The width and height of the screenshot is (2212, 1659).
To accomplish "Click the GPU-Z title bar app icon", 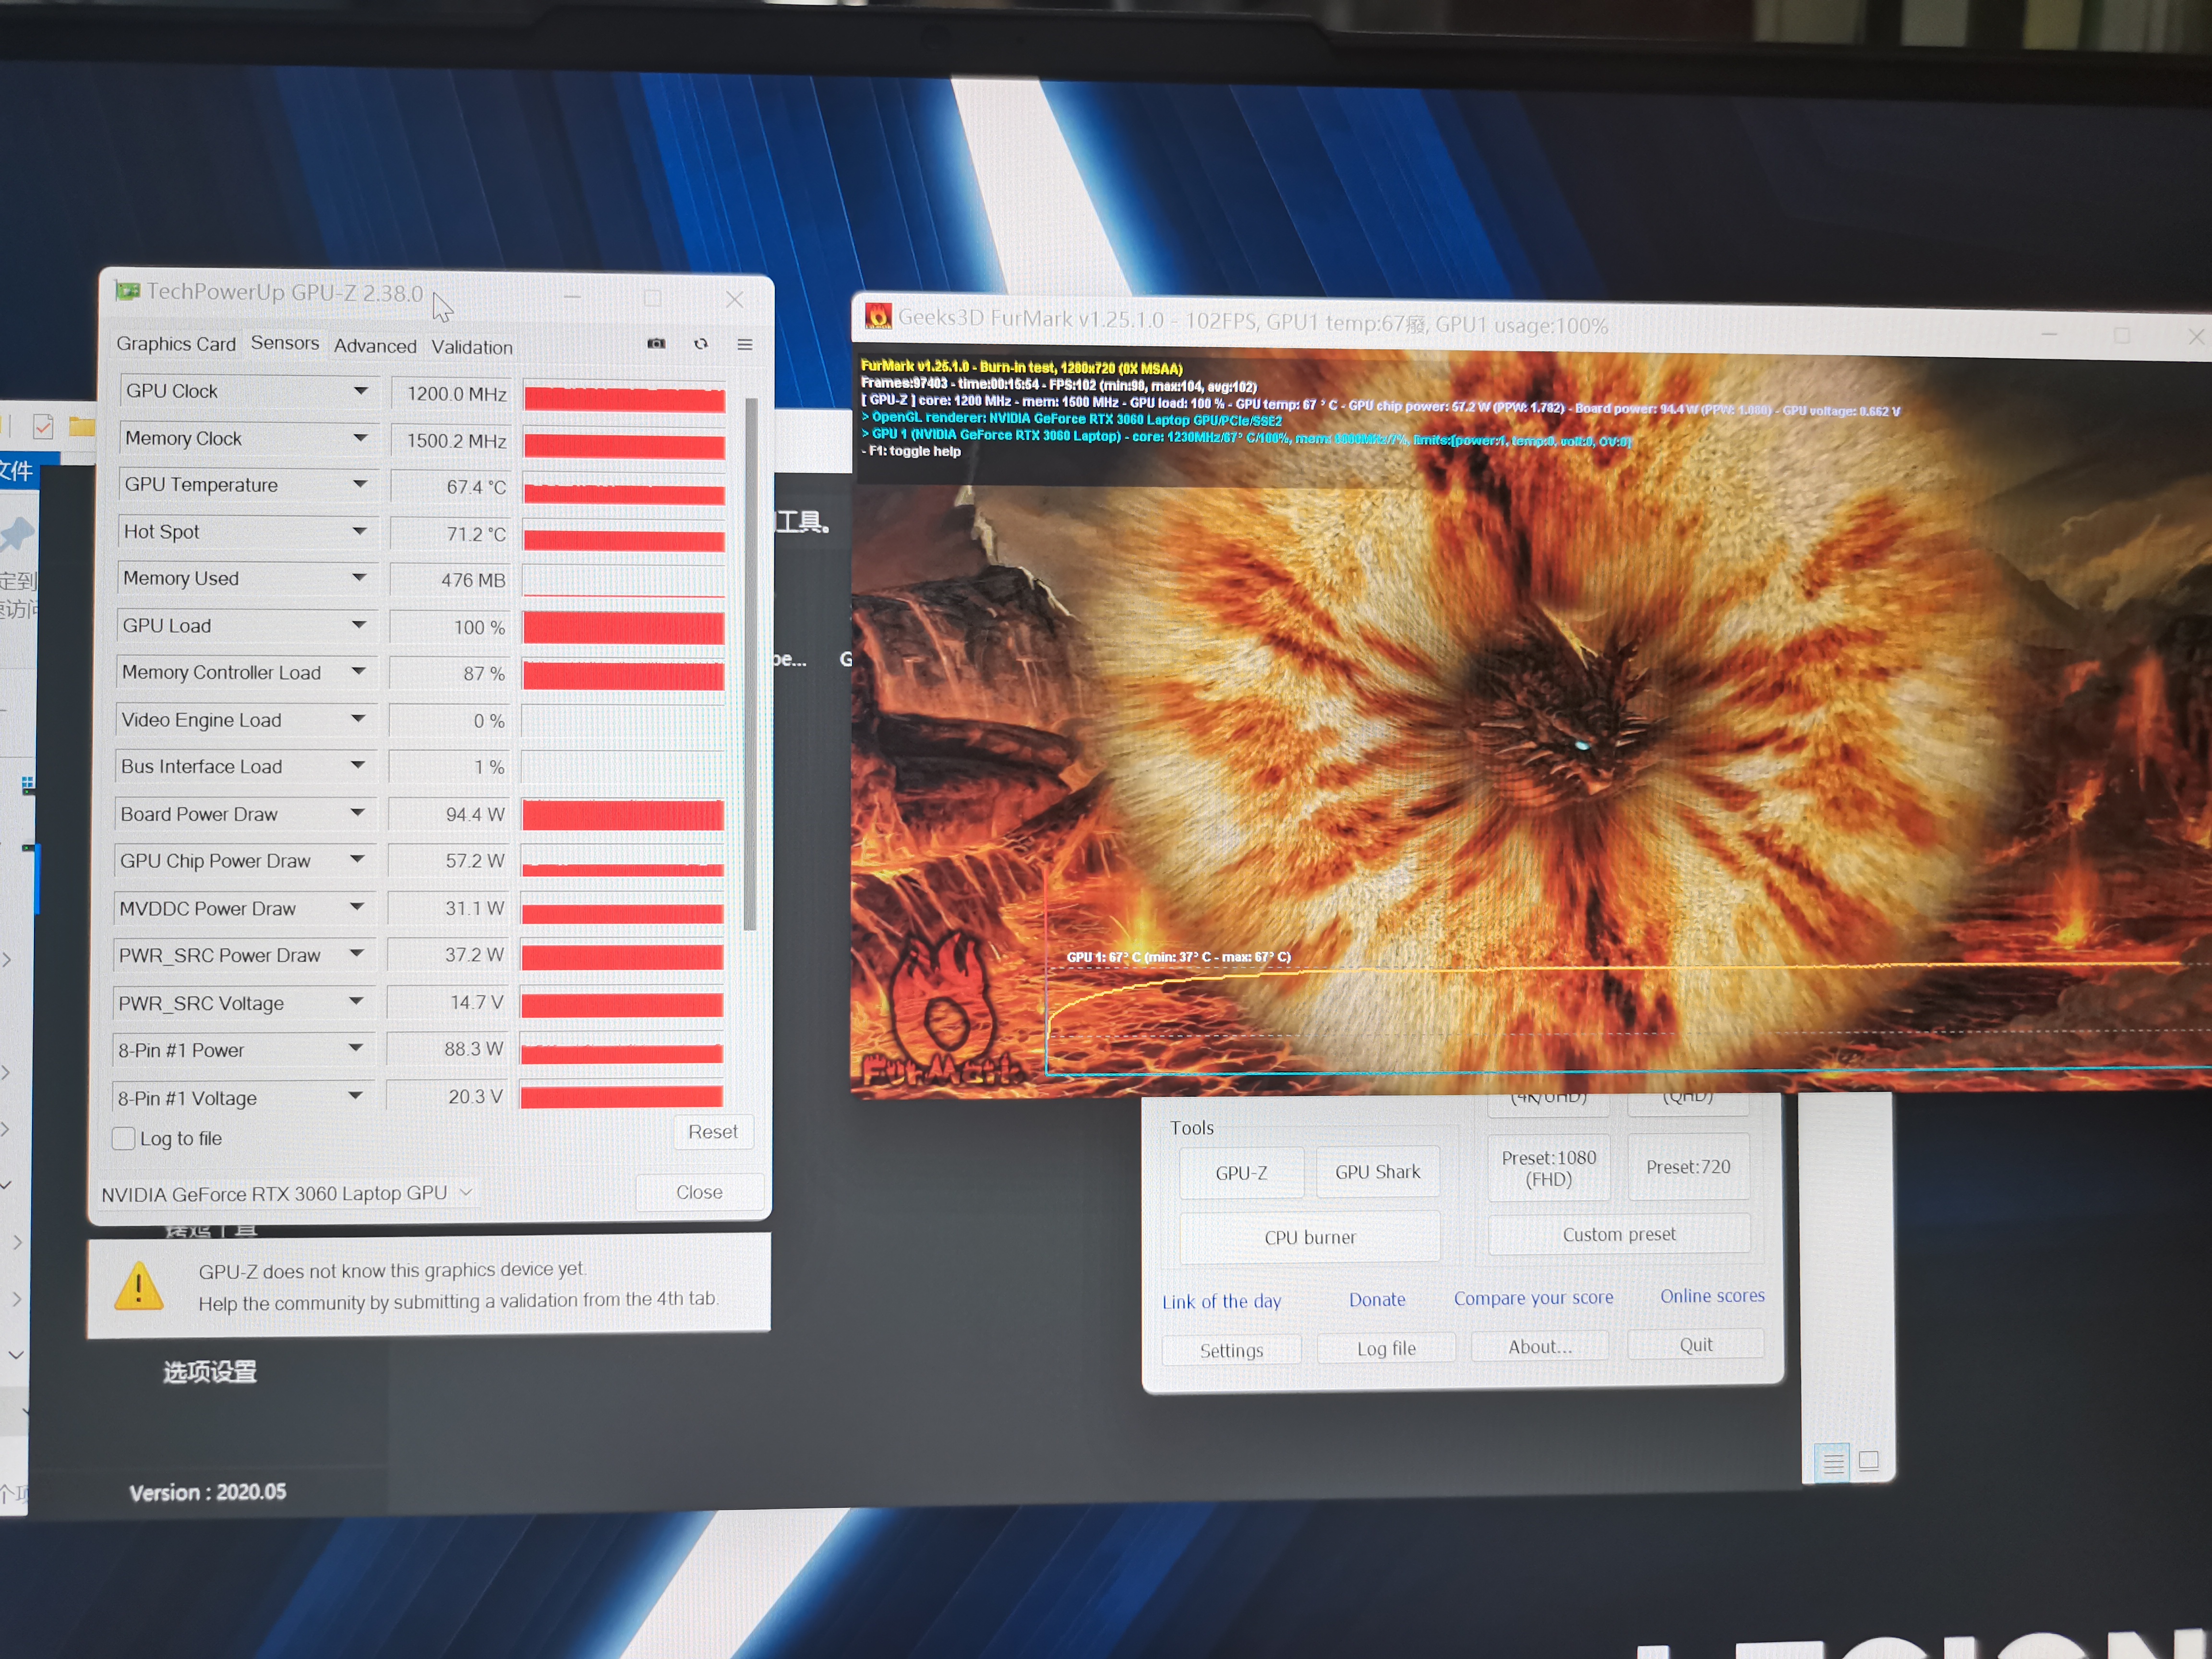I will coord(127,291).
